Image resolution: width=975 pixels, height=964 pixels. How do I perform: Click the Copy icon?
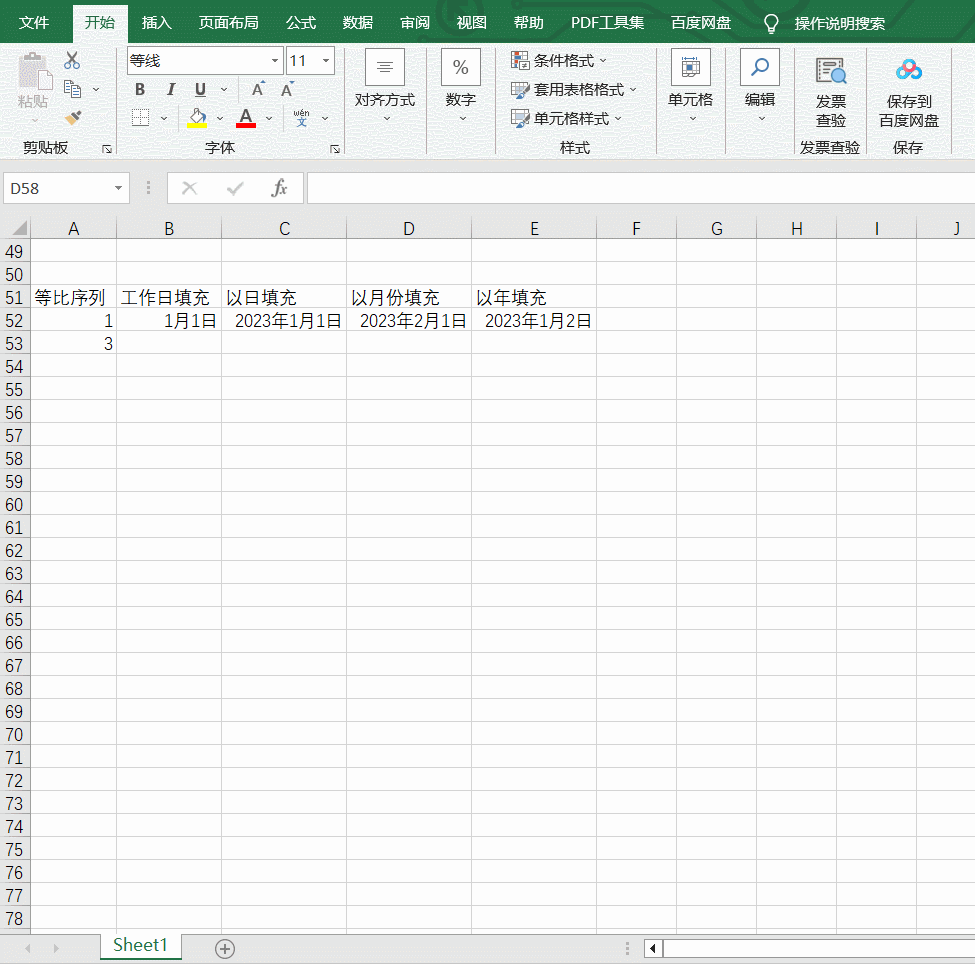pyautogui.click(x=73, y=89)
